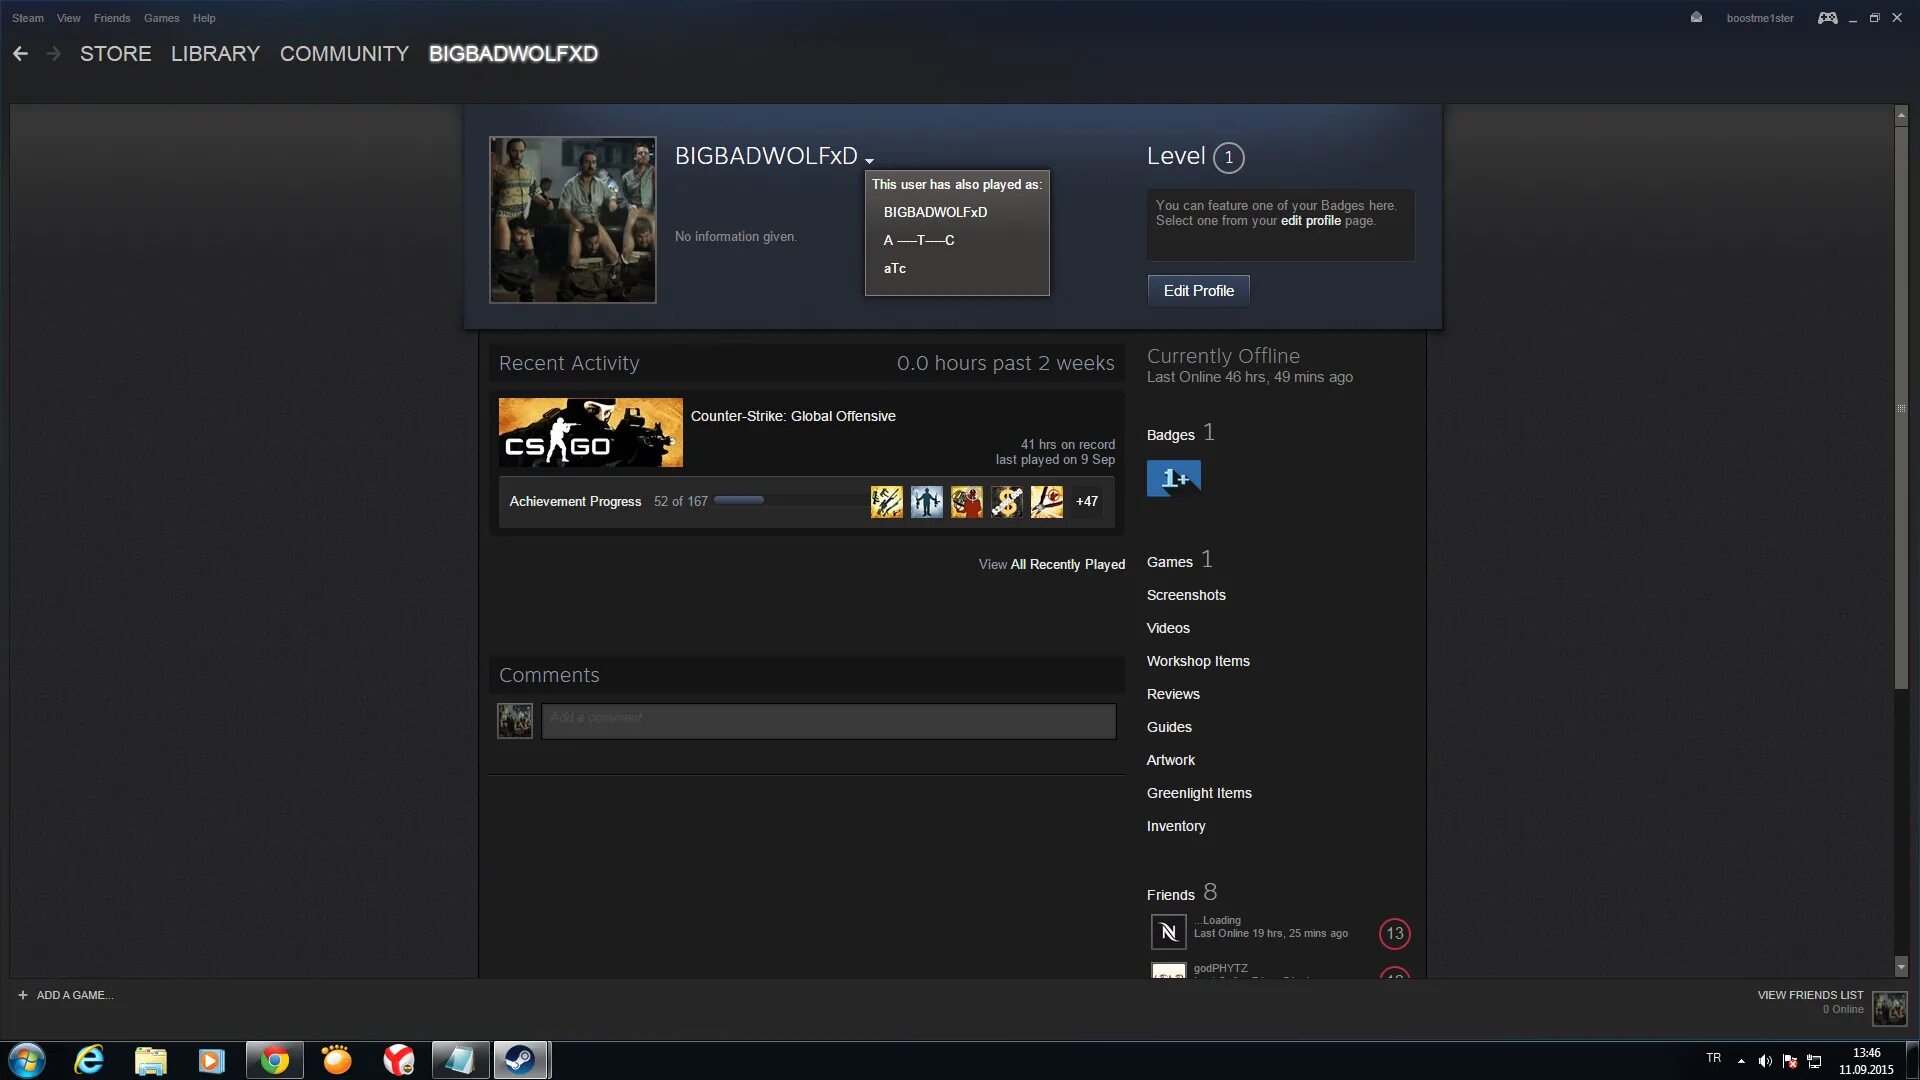1920x1080 pixels.
Task: Open the Achievement Progress link
Action: (575, 502)
